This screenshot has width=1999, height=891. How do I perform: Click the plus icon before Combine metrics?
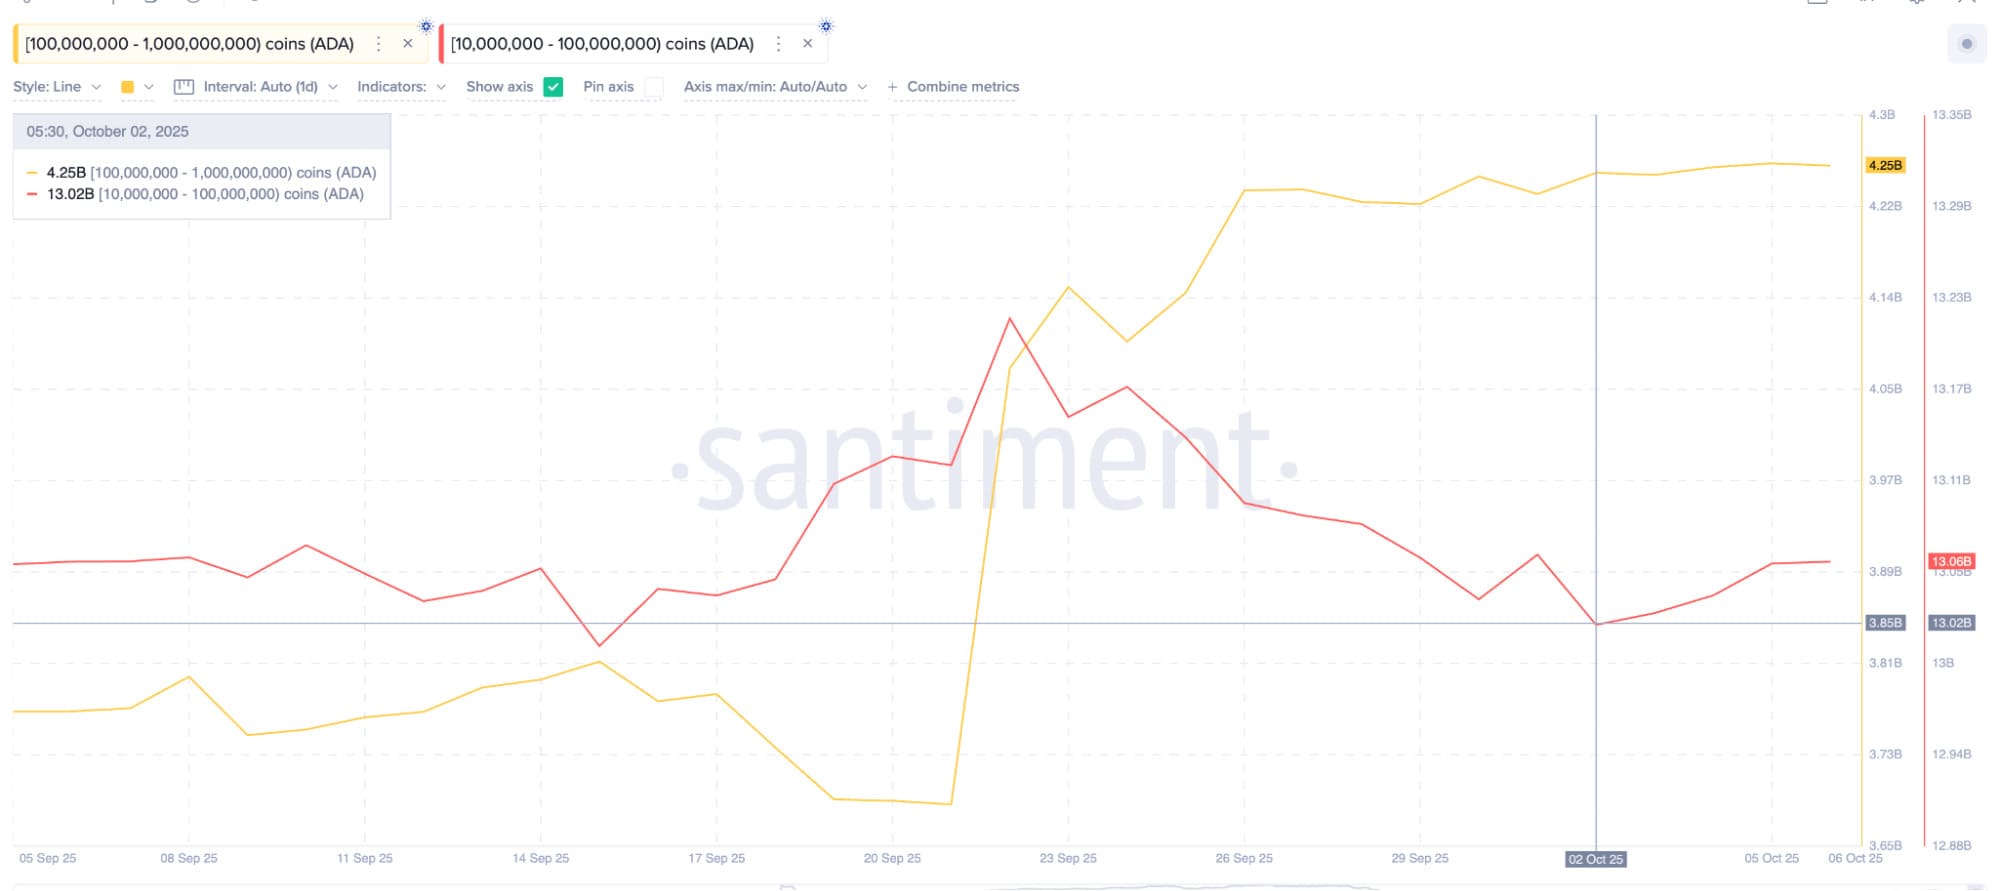click(x=892, y=87)
